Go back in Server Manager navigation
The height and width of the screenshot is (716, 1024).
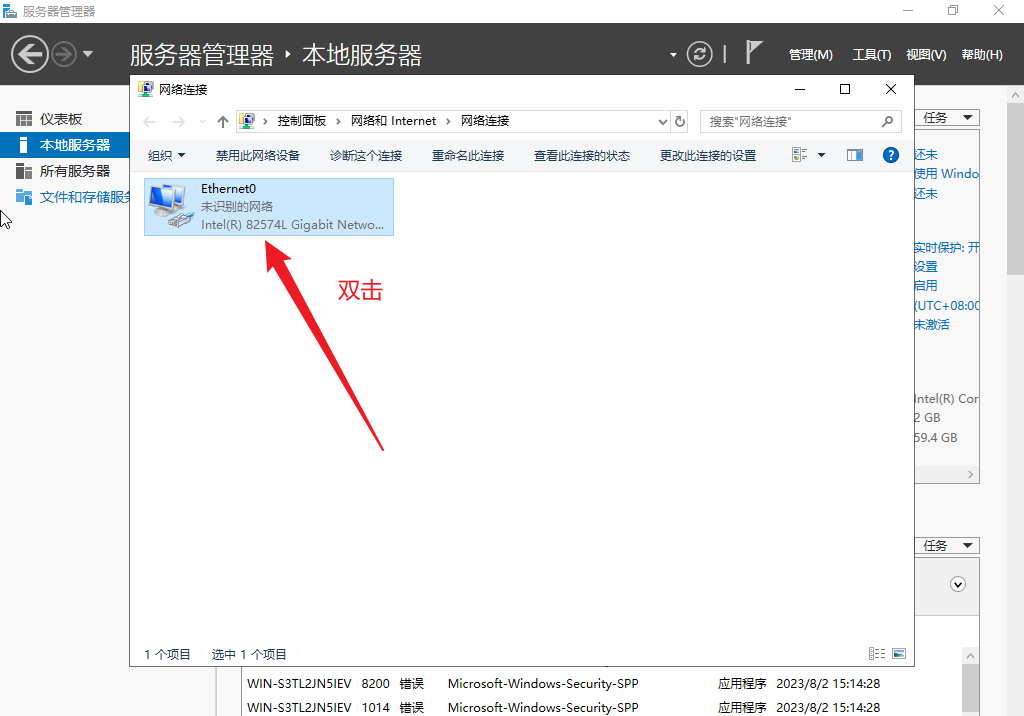pos(29,54)
